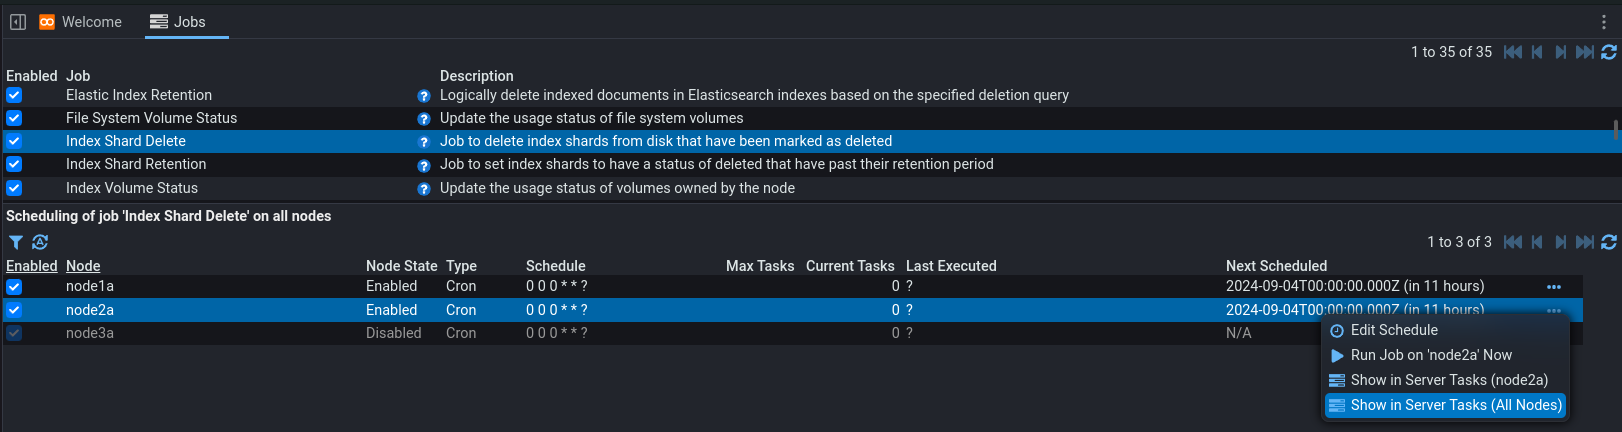The width and height of the screenshot is (1622, 432).
Task: Click the filter icon in scheduling panel
Action: coord(16,242)
